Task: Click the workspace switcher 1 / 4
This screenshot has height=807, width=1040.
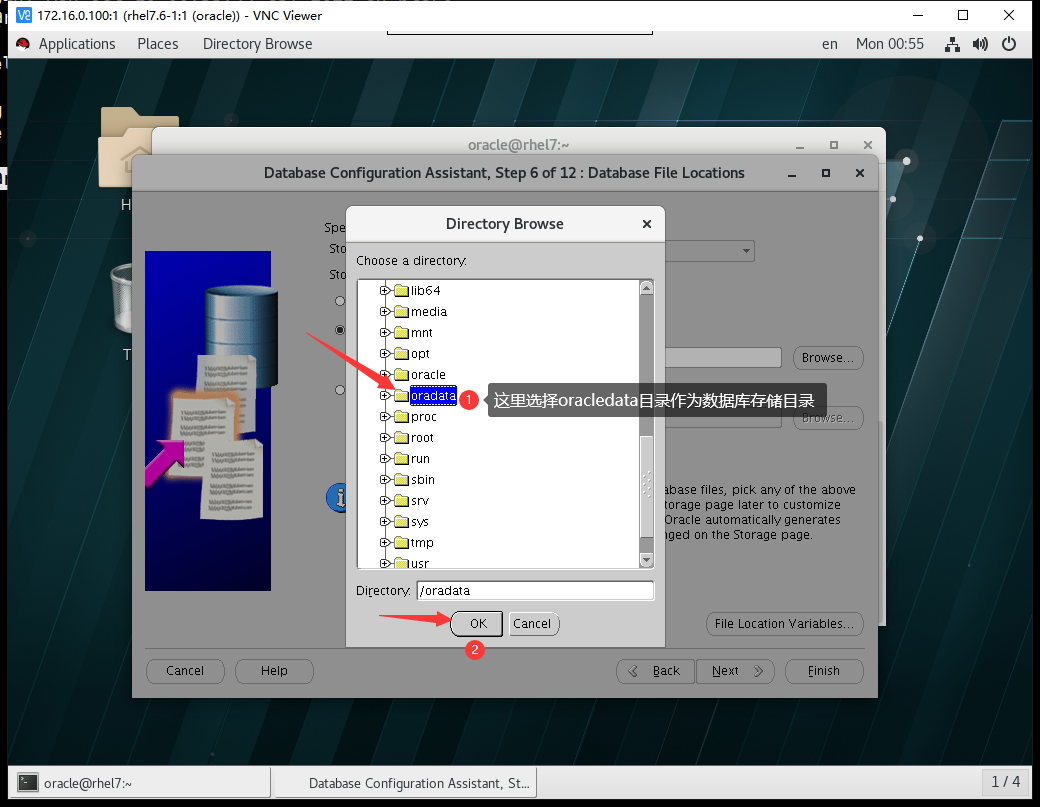Action: click(1005, 782)
